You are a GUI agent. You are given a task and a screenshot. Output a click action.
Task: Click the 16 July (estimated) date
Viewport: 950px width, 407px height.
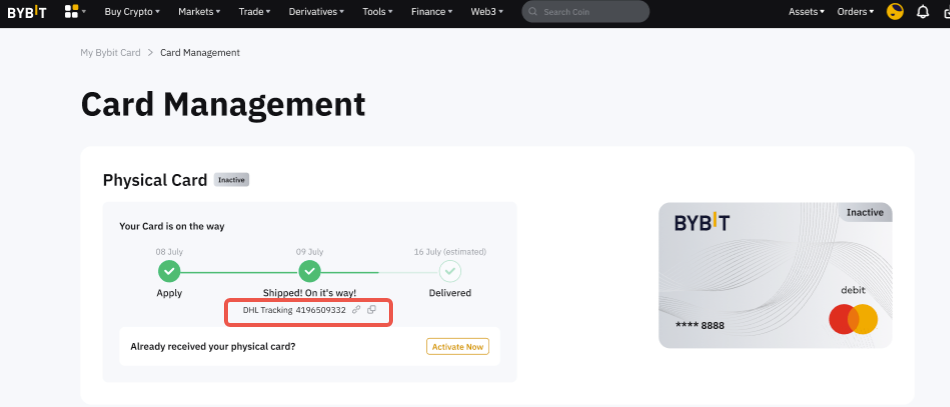(x=450, y=251)
